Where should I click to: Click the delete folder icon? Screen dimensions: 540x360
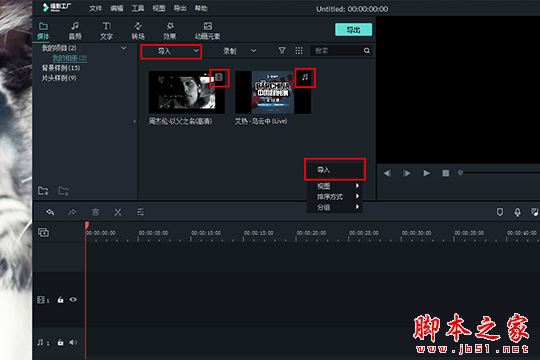coord(63,191)
